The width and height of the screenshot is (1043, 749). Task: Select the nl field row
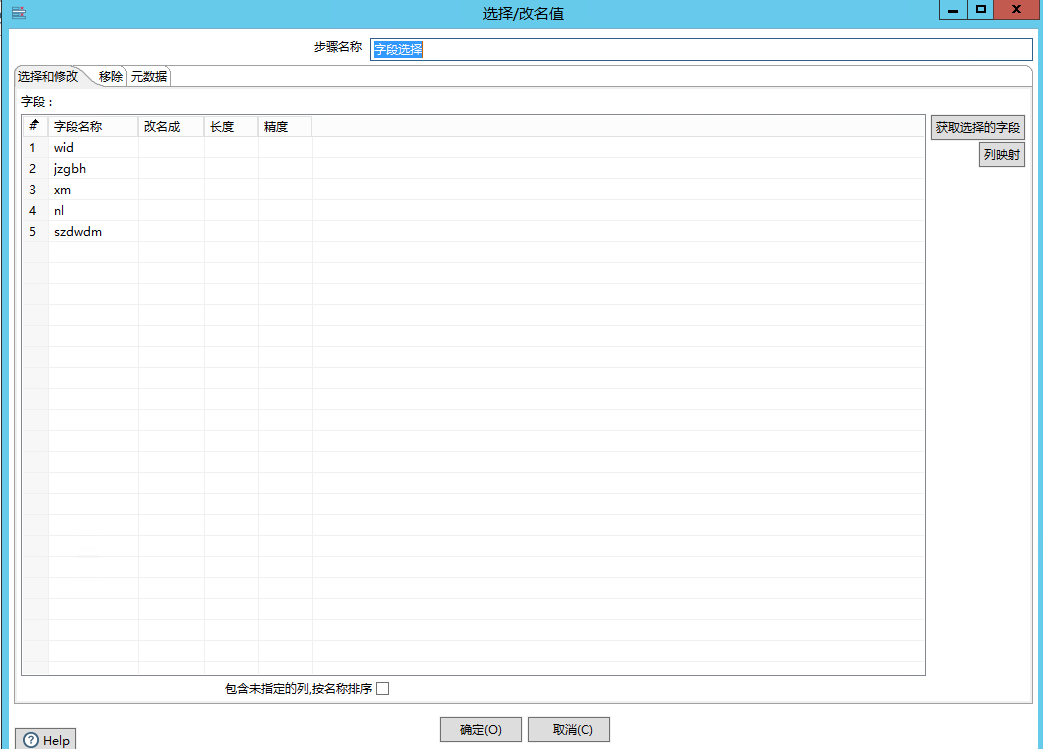473,210
